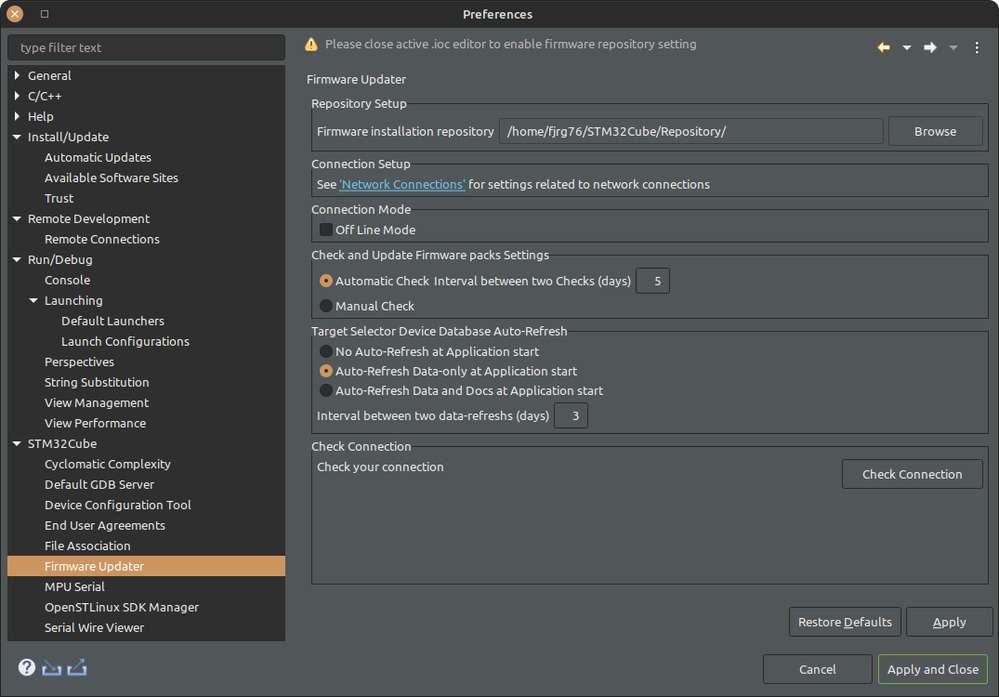The image size is (999, 697).
Task: Click the Cancel button
Action: pyautogui.click(x=817, y=669)
